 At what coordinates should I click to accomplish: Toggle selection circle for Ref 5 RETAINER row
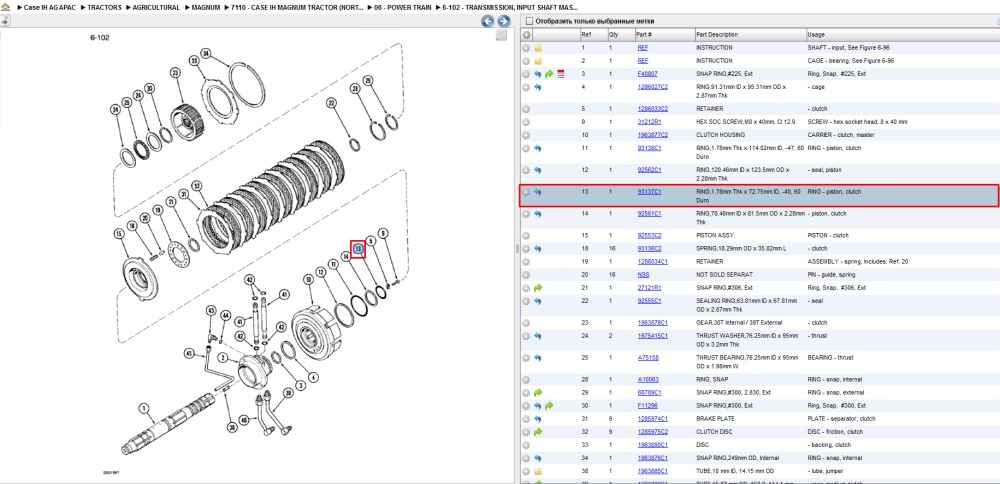(x=526, y=109)
